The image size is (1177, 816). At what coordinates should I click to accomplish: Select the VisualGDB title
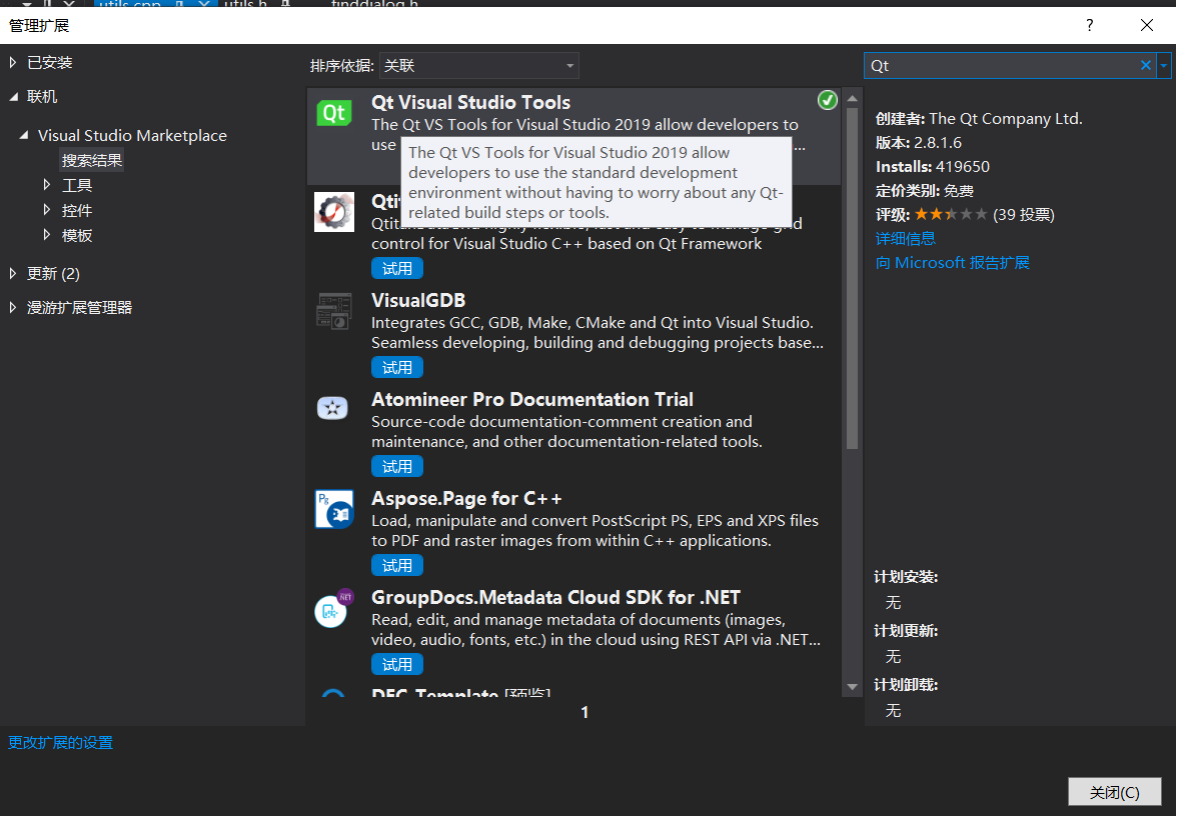pyautogui.click(x=418, y=300)
